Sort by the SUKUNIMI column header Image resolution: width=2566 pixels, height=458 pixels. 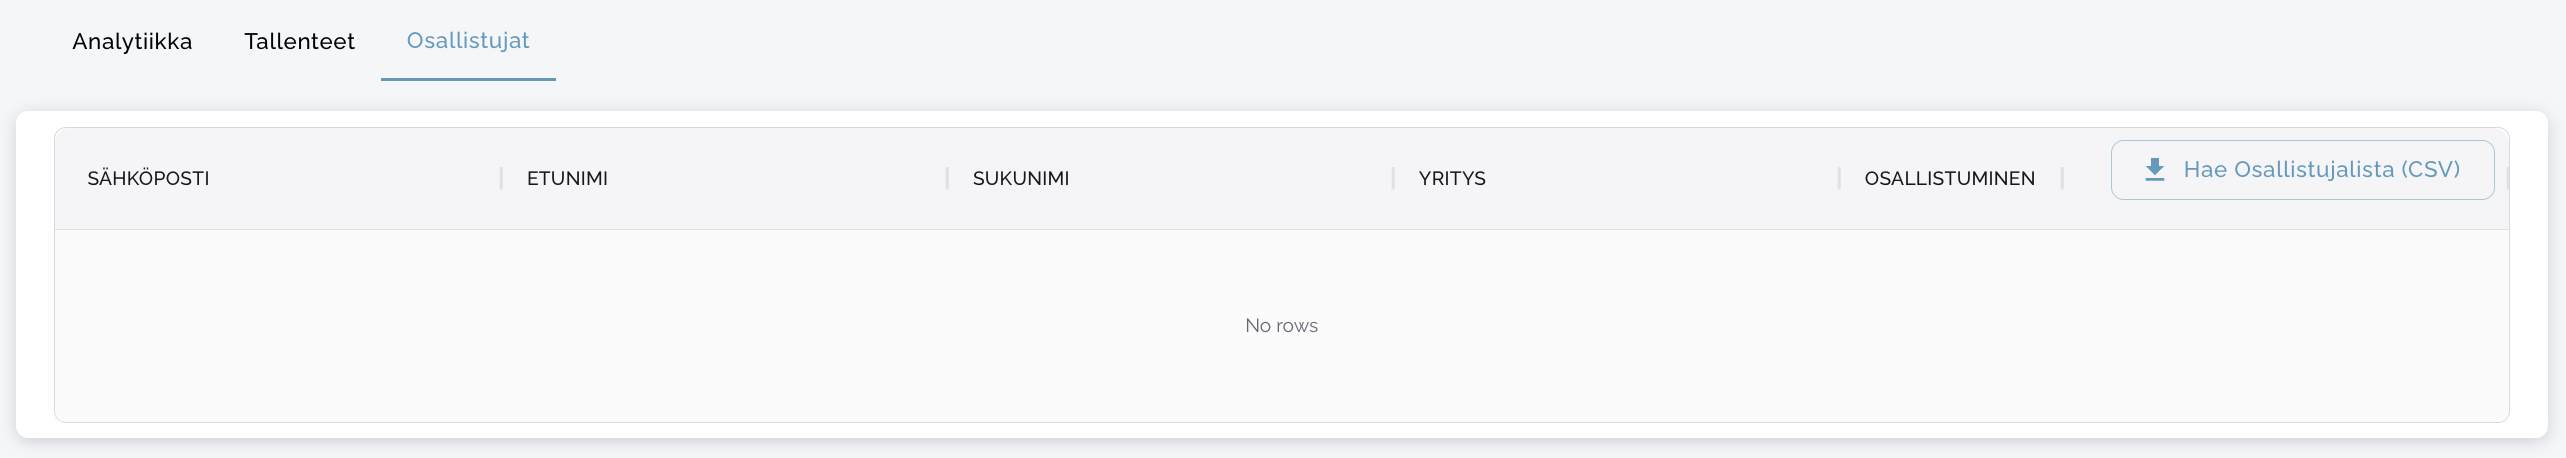click(1021, 178)
